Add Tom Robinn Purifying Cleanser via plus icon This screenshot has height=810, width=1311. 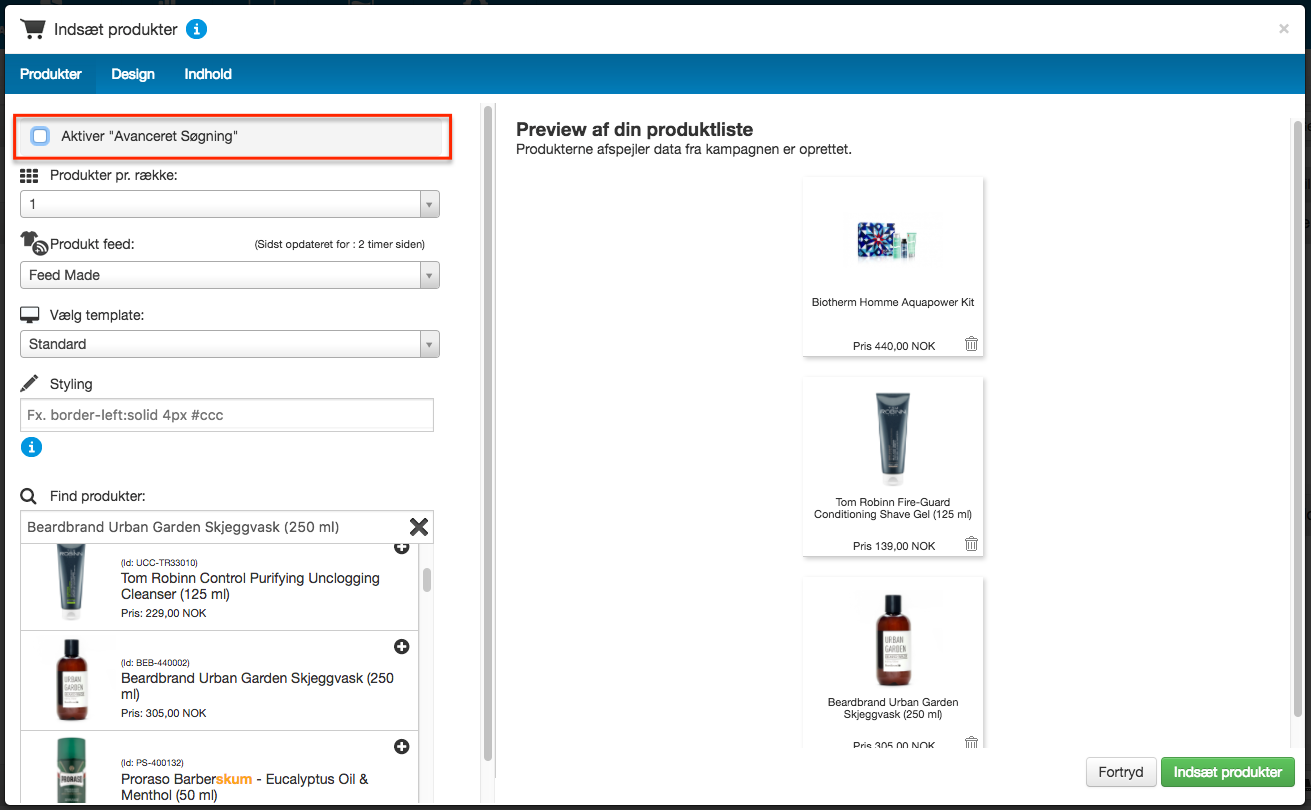[x=402, y=548]
